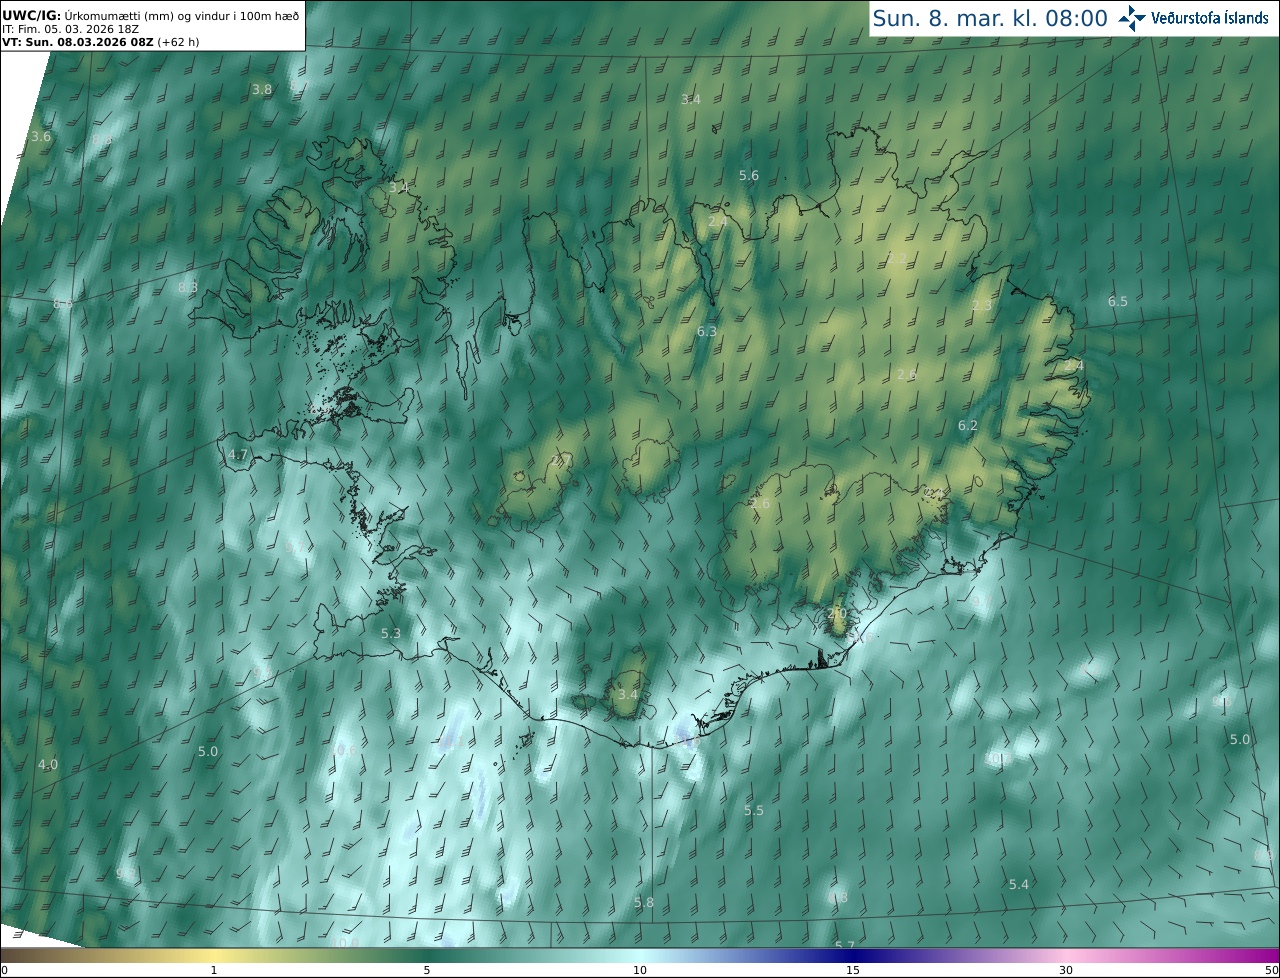Click the 6.5 value off the east coast
This screenshot has width=1280, height=978.
[x=1118, y=301]
